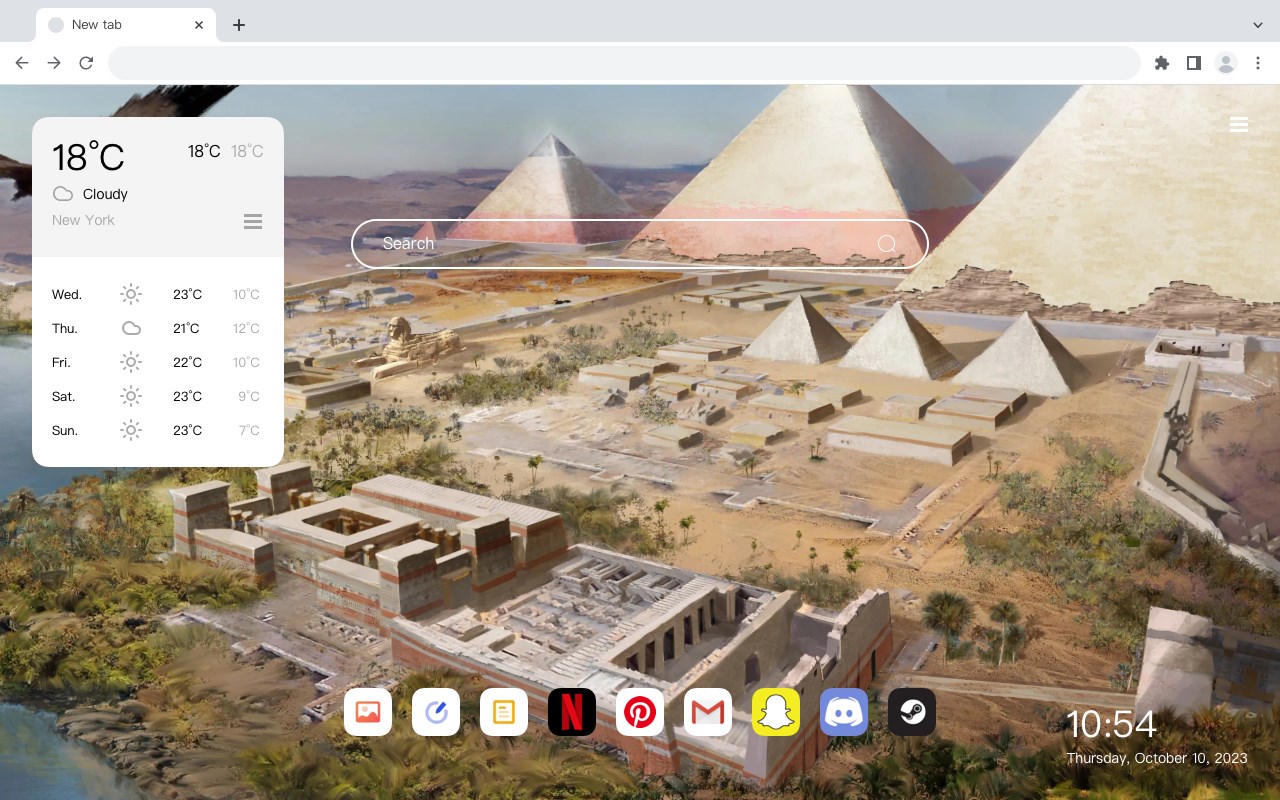
Task: Select the Fri. forecast row
Action: [157, 362]
